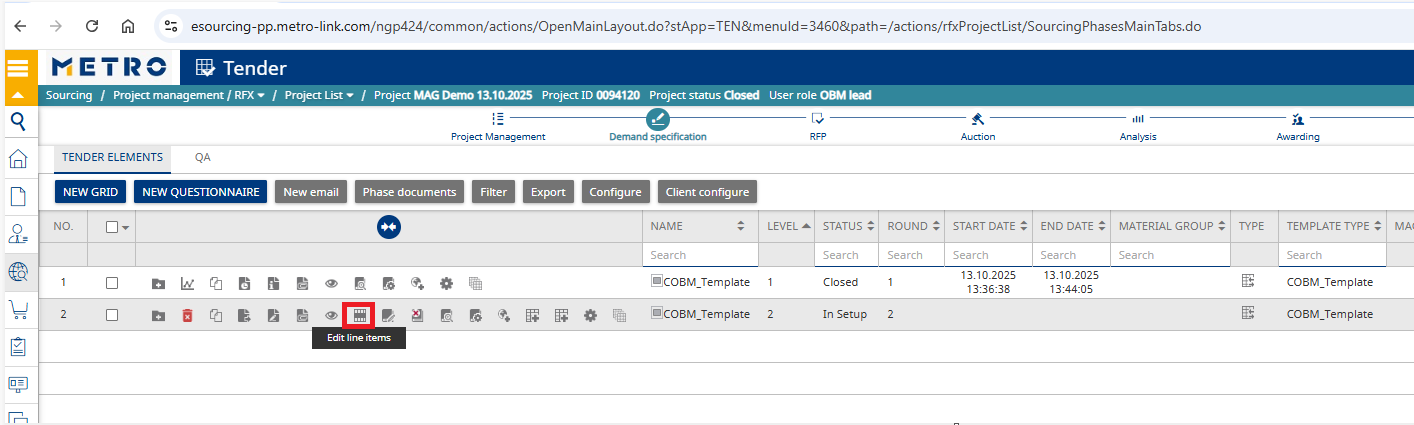Screen dimensions: 1414x425
Task: Click the Edit line items icon in row 2
Action: 359,315
